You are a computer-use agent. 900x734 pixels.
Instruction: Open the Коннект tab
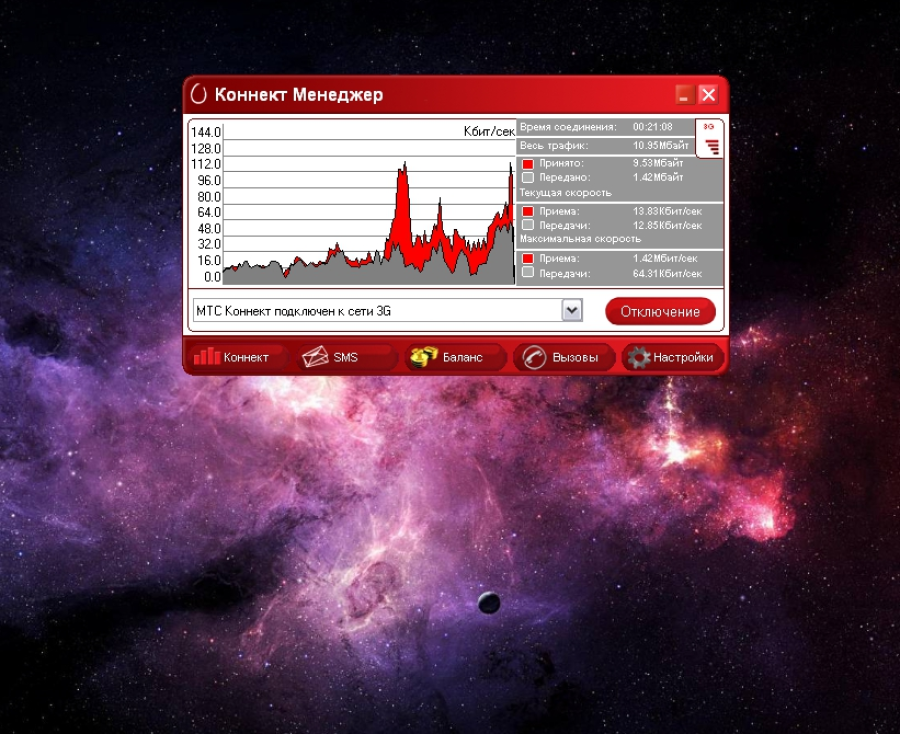click(x=238, y=357)
